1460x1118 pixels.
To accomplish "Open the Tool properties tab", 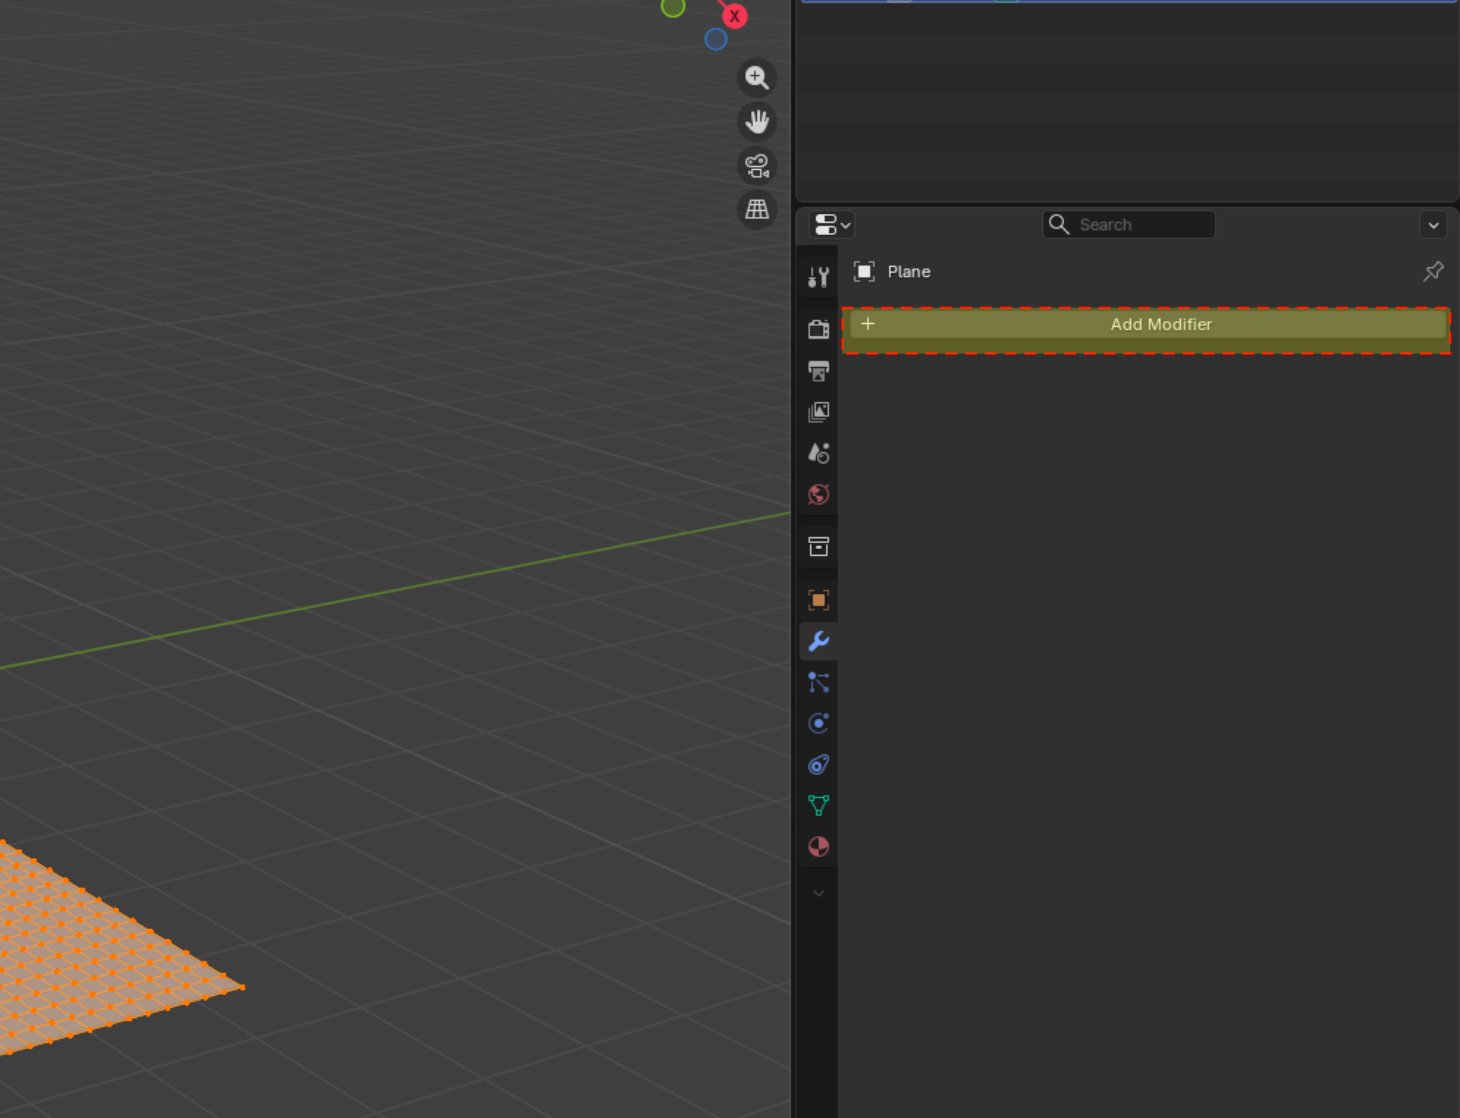I will tap(819, 277).
